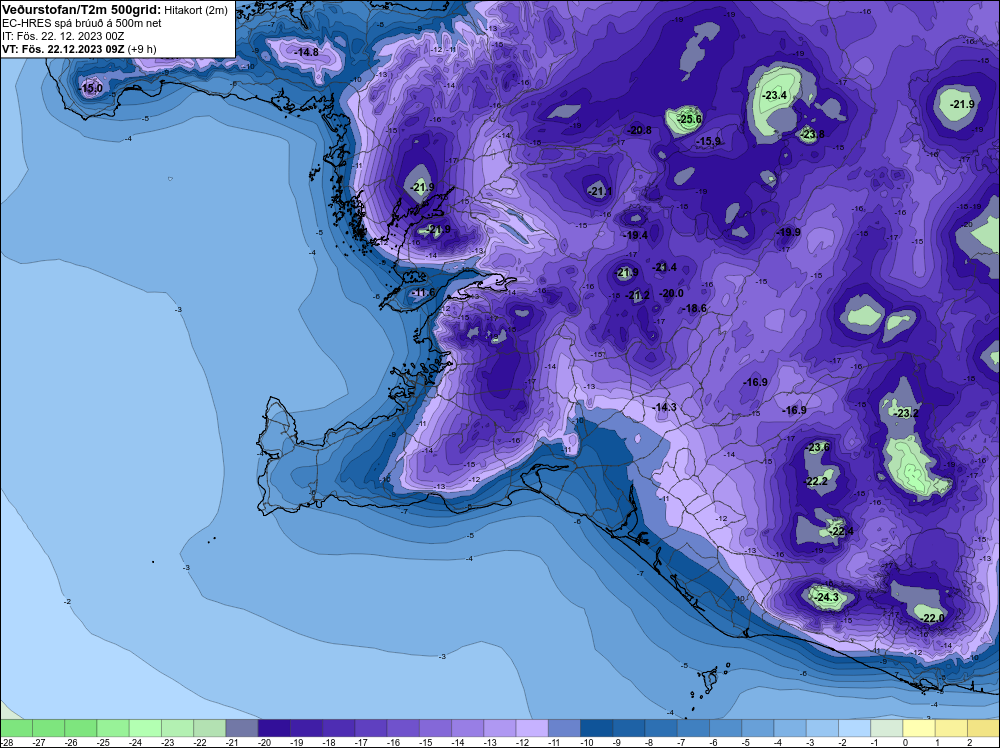Image resolution: width=1000 pixels, height=748 pixels.
Task: Click the -20.8 temperature label
Action: point(639,130)
